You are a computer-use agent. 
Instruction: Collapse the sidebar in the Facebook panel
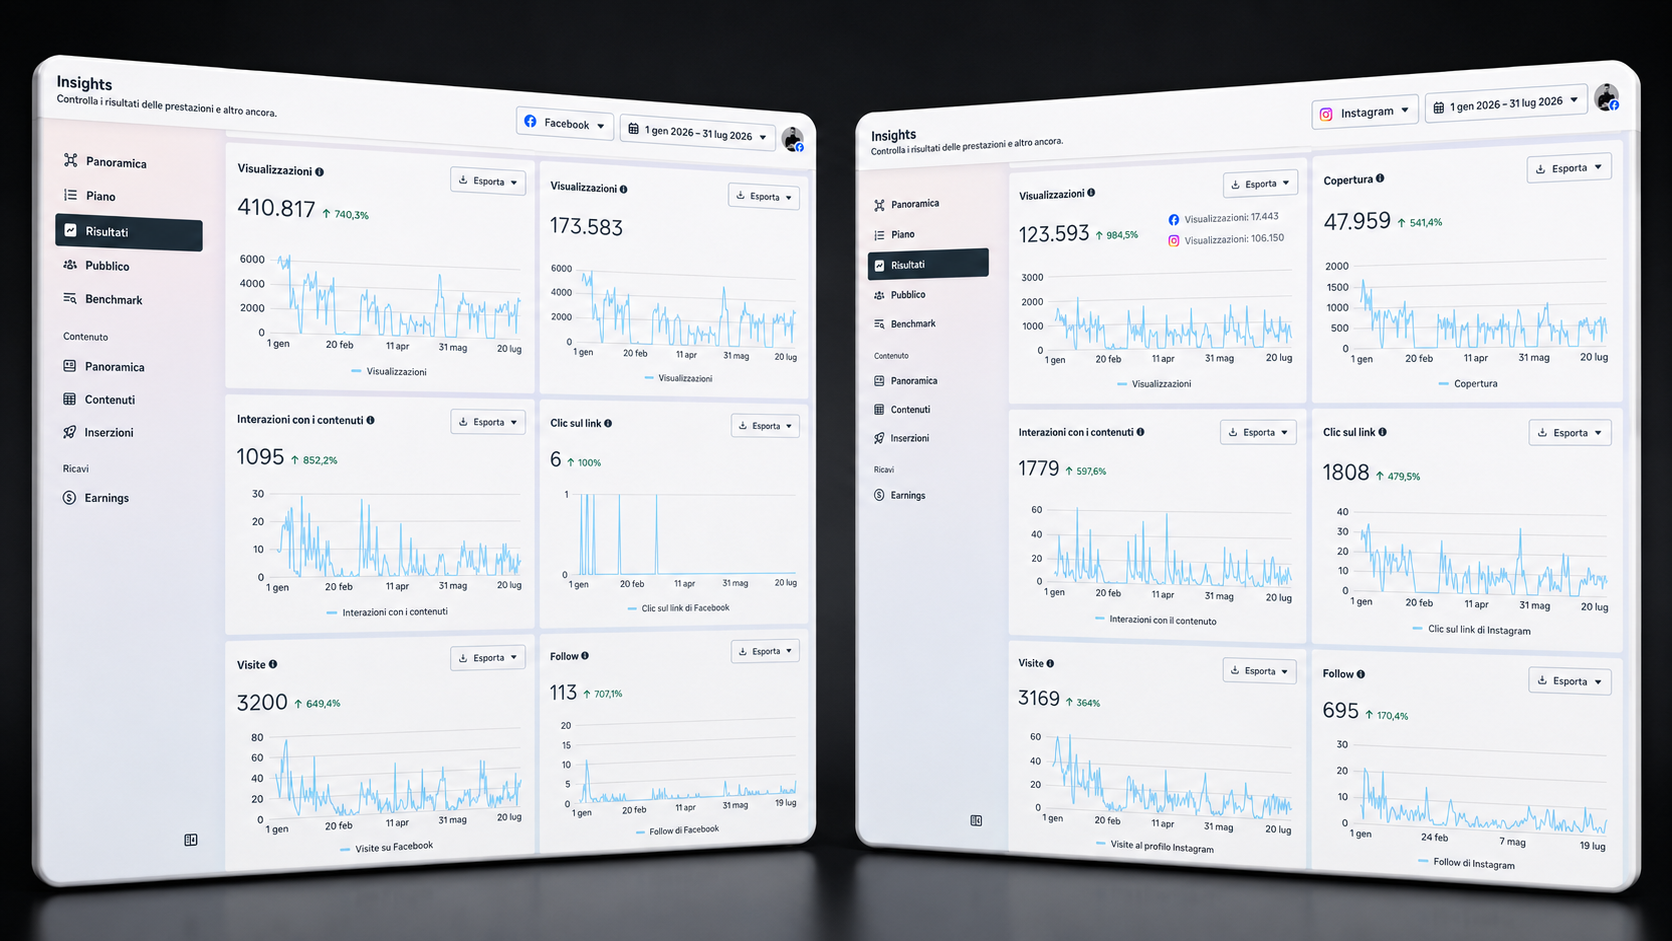191,840
